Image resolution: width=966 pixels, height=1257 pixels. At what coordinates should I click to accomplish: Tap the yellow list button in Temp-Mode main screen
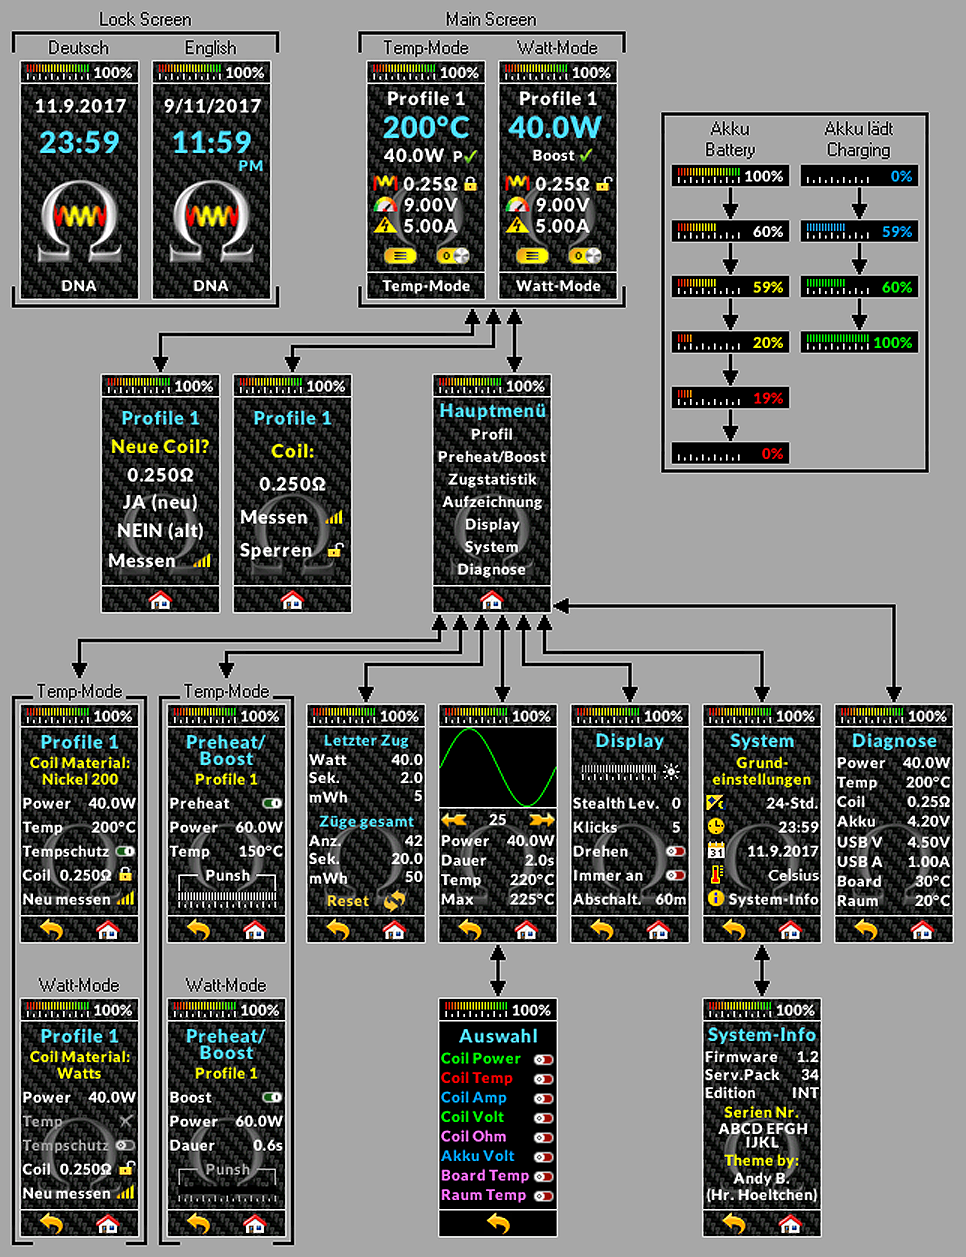click(399, 256)
